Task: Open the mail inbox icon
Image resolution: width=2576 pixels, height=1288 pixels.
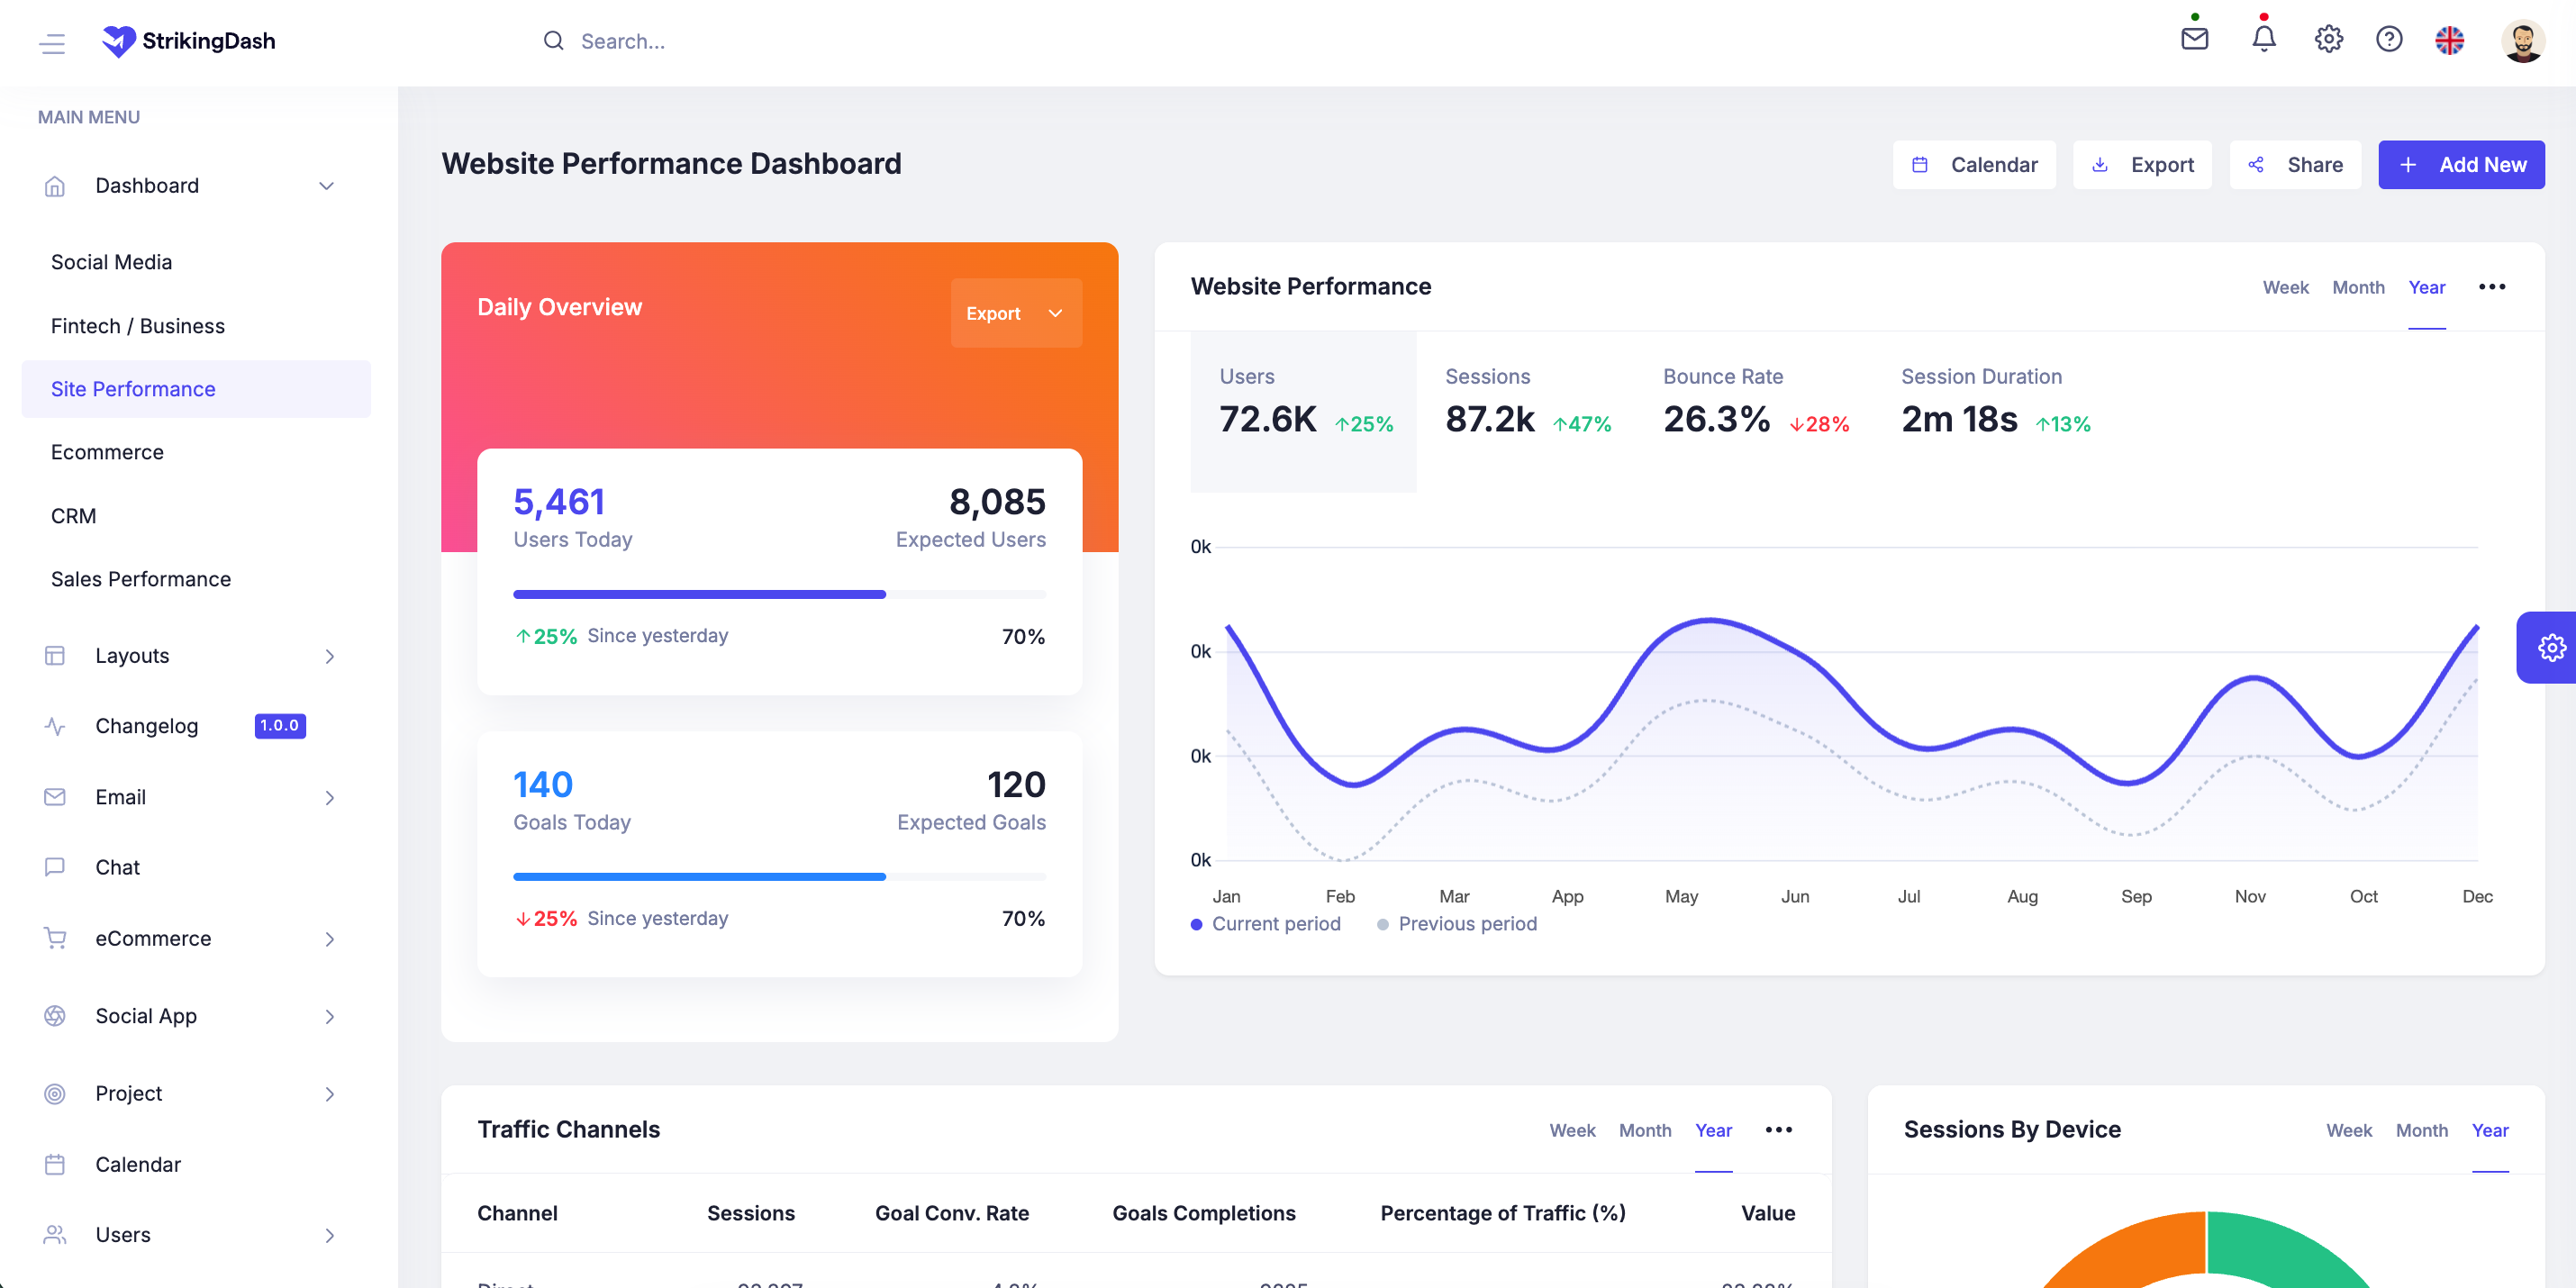Action: click(2194, 40)
